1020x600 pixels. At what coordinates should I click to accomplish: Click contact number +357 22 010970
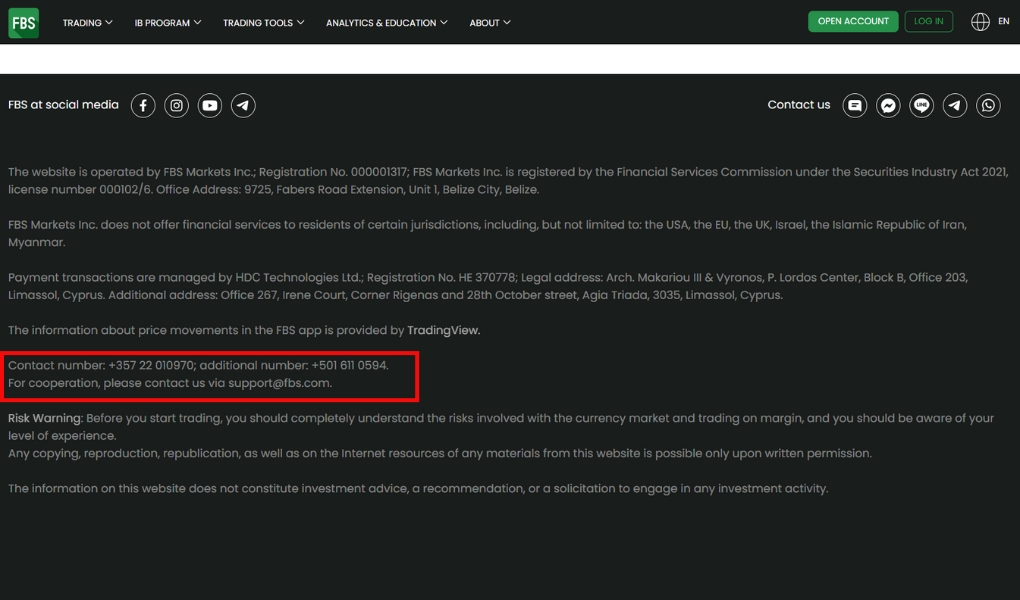click(151, 366)
